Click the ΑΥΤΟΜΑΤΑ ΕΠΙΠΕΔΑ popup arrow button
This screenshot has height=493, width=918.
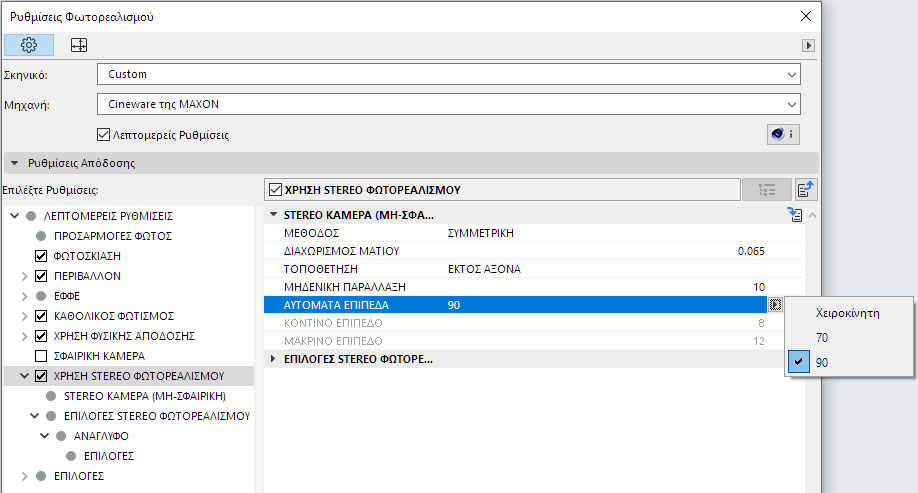tap(775, 304)
